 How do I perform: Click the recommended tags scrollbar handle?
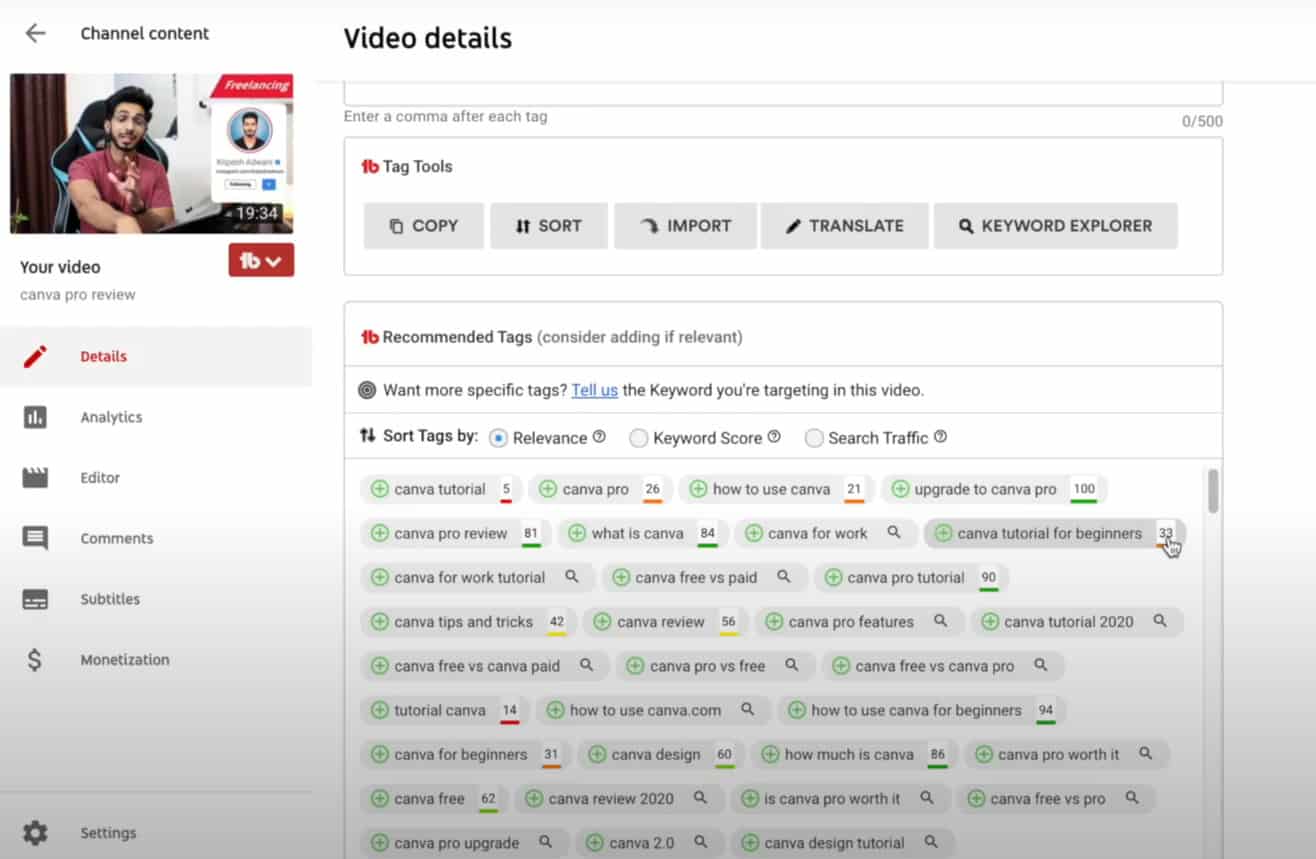[x=1213, y=491]
